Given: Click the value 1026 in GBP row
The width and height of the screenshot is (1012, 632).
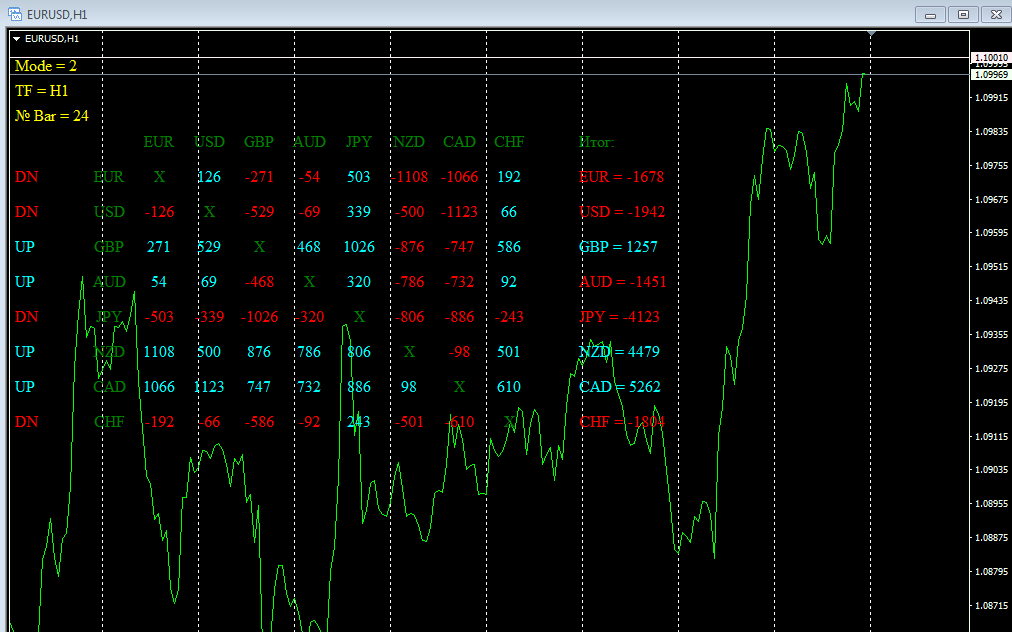Looking at the screenshot, I should click(359, 247).
